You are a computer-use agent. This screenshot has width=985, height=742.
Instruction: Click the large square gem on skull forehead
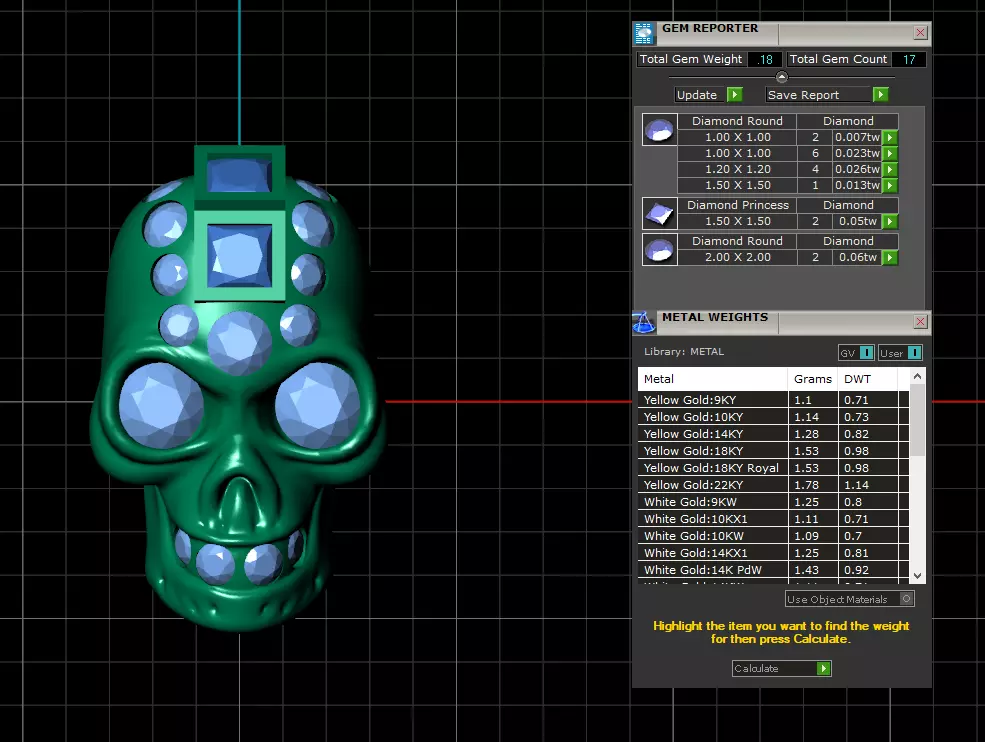click(x=239, y=256)
